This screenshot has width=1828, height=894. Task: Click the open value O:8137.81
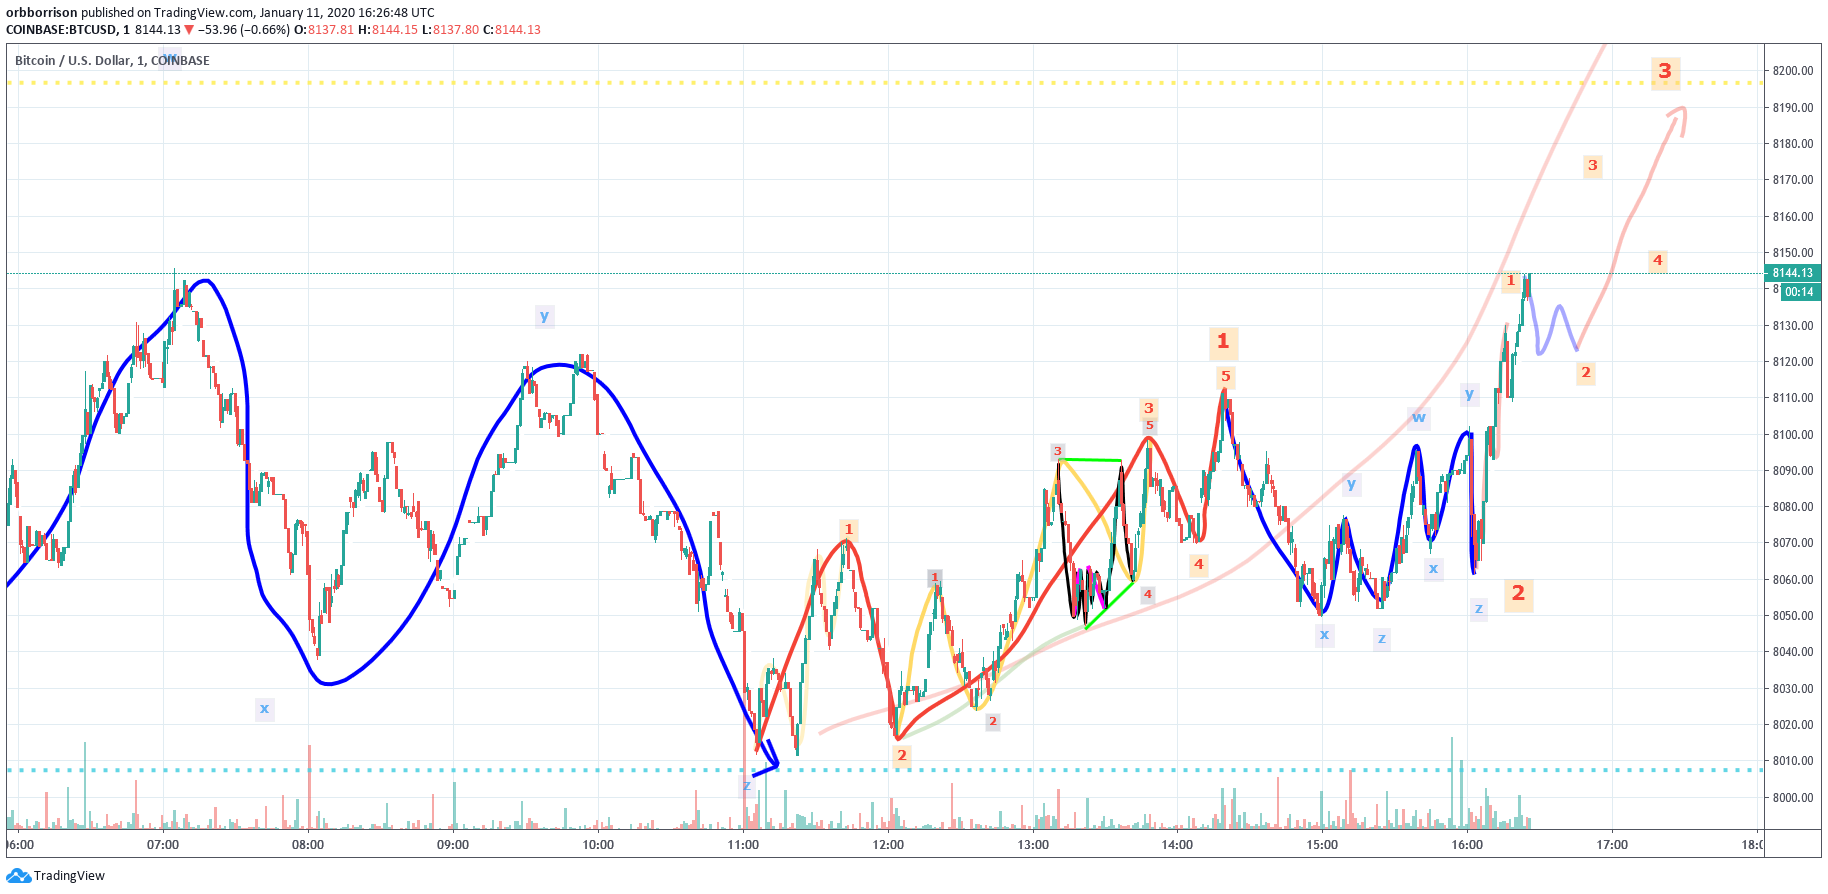point(324,30)
